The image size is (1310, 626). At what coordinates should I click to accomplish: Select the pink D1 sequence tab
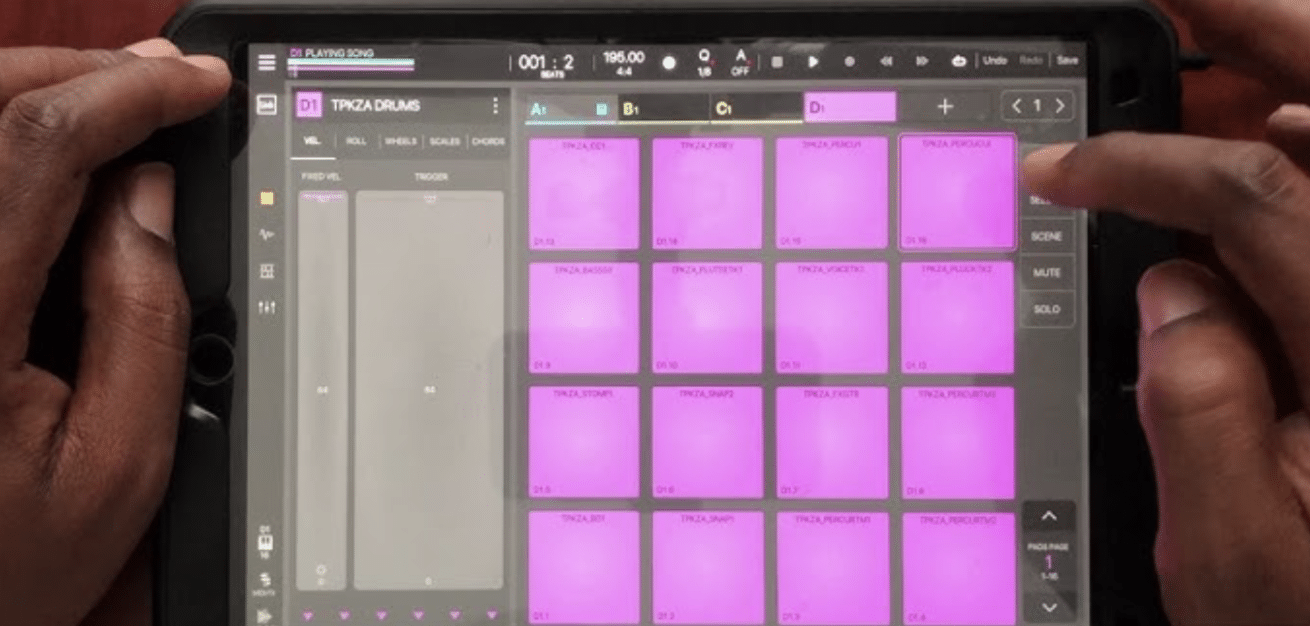850,107
